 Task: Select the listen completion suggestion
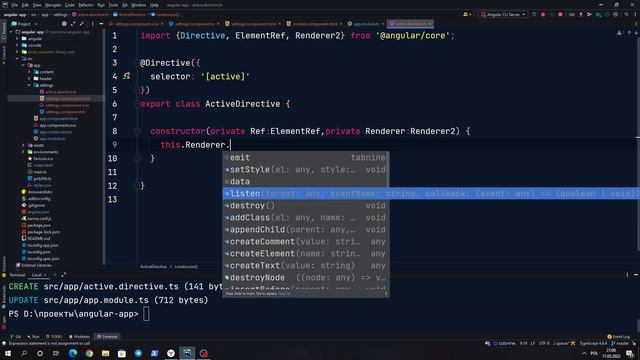tap(431, 193)
